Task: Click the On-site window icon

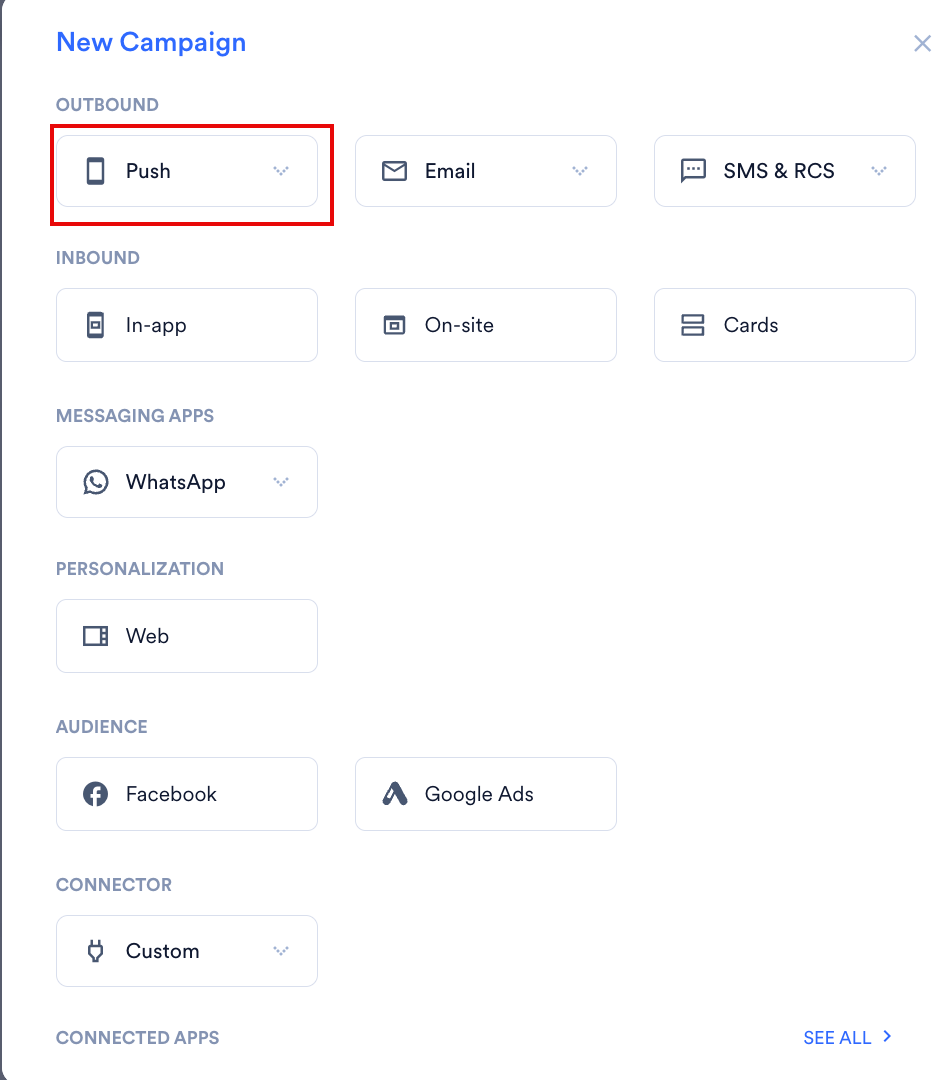Action: click(394, 325)
